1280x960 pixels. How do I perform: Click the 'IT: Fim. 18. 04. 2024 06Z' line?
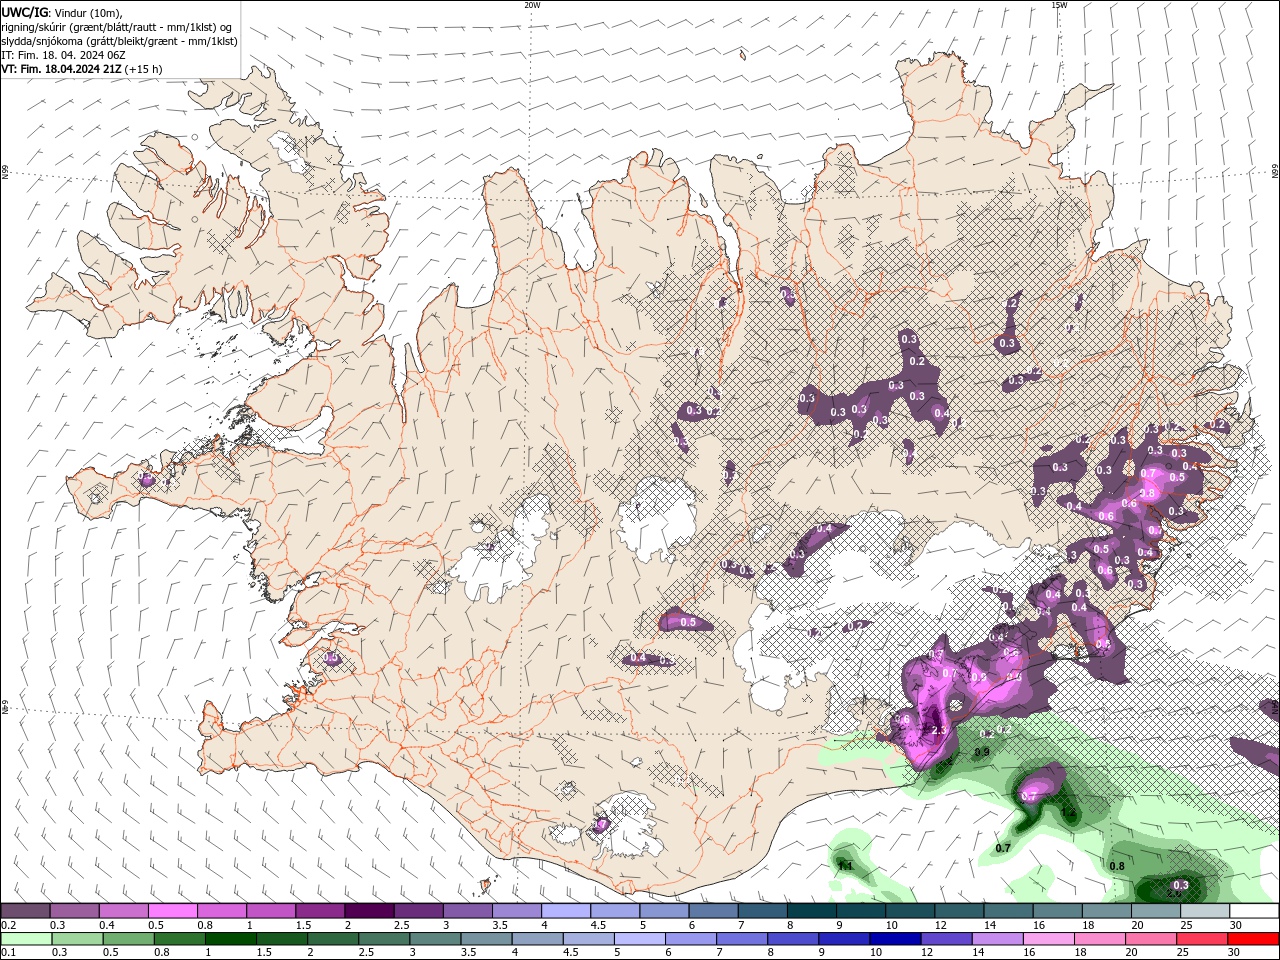(62, 55)
